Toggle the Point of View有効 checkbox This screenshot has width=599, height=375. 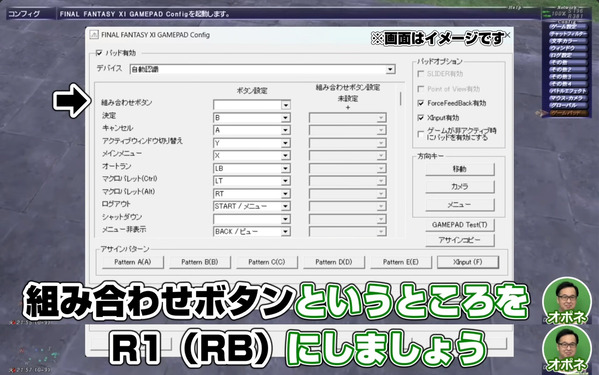tap(421, 89)
